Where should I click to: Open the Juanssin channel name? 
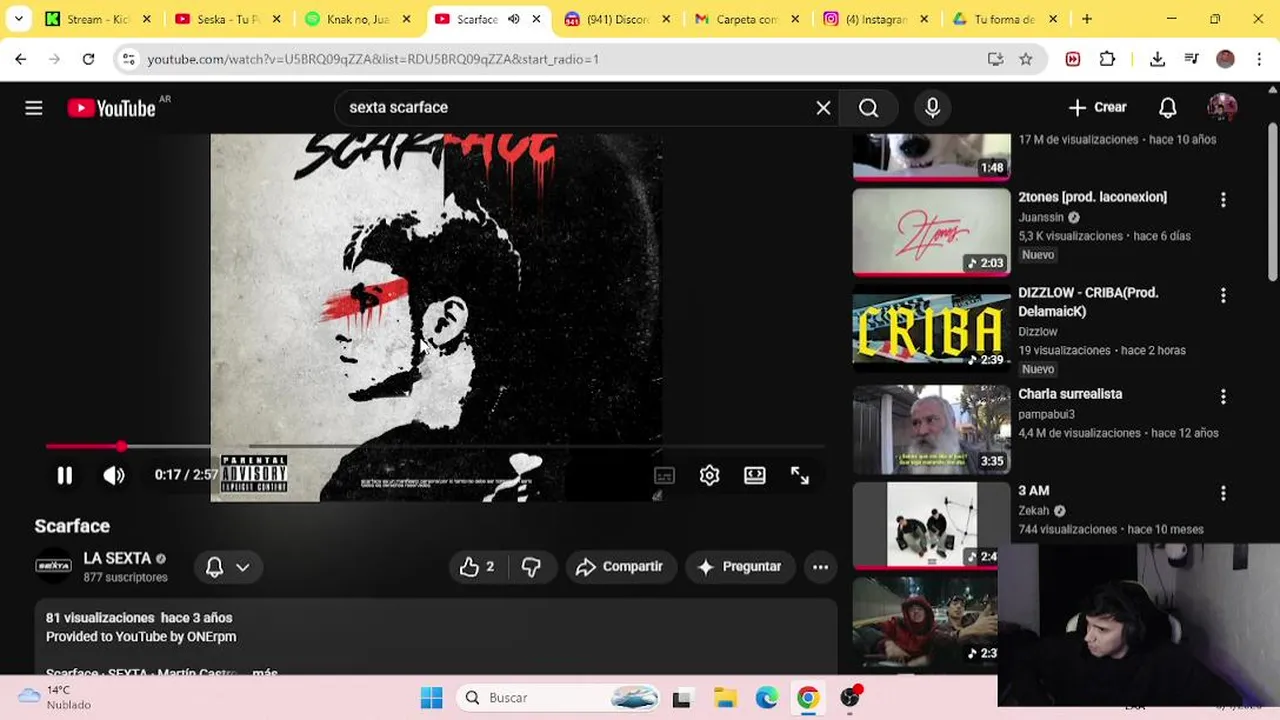[1040, 217]
